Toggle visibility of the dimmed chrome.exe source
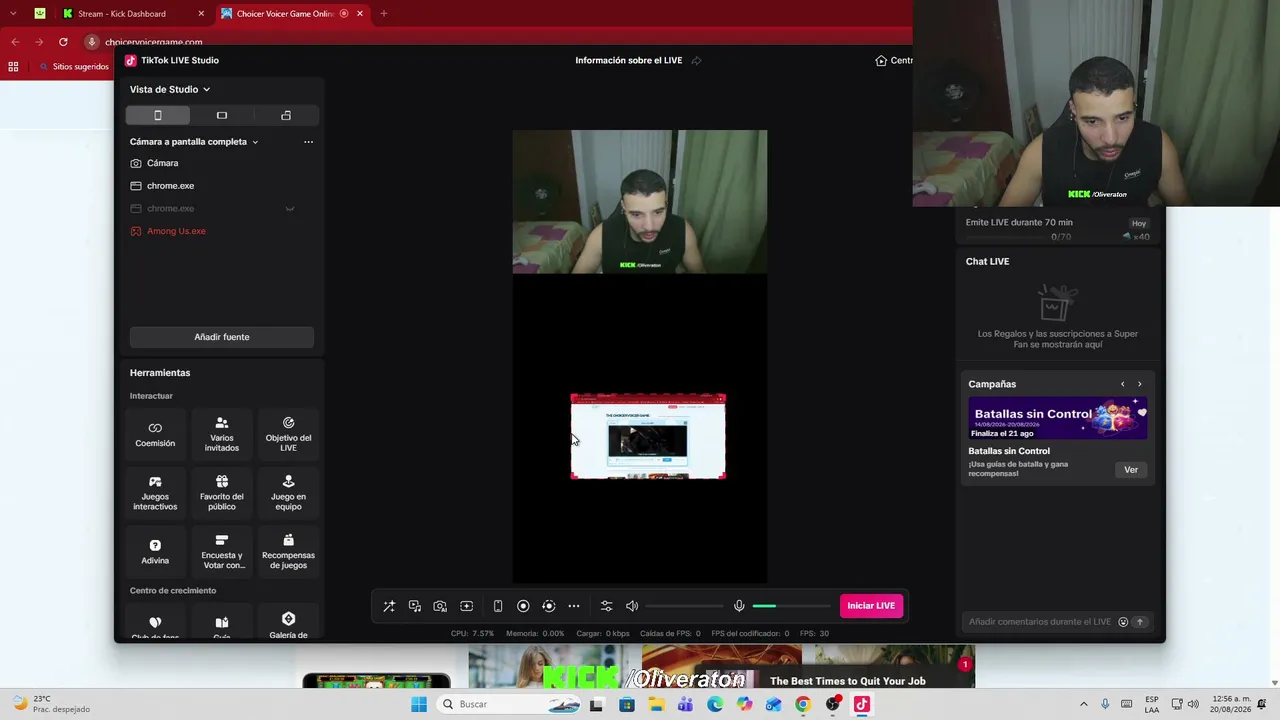 [290, 209]
